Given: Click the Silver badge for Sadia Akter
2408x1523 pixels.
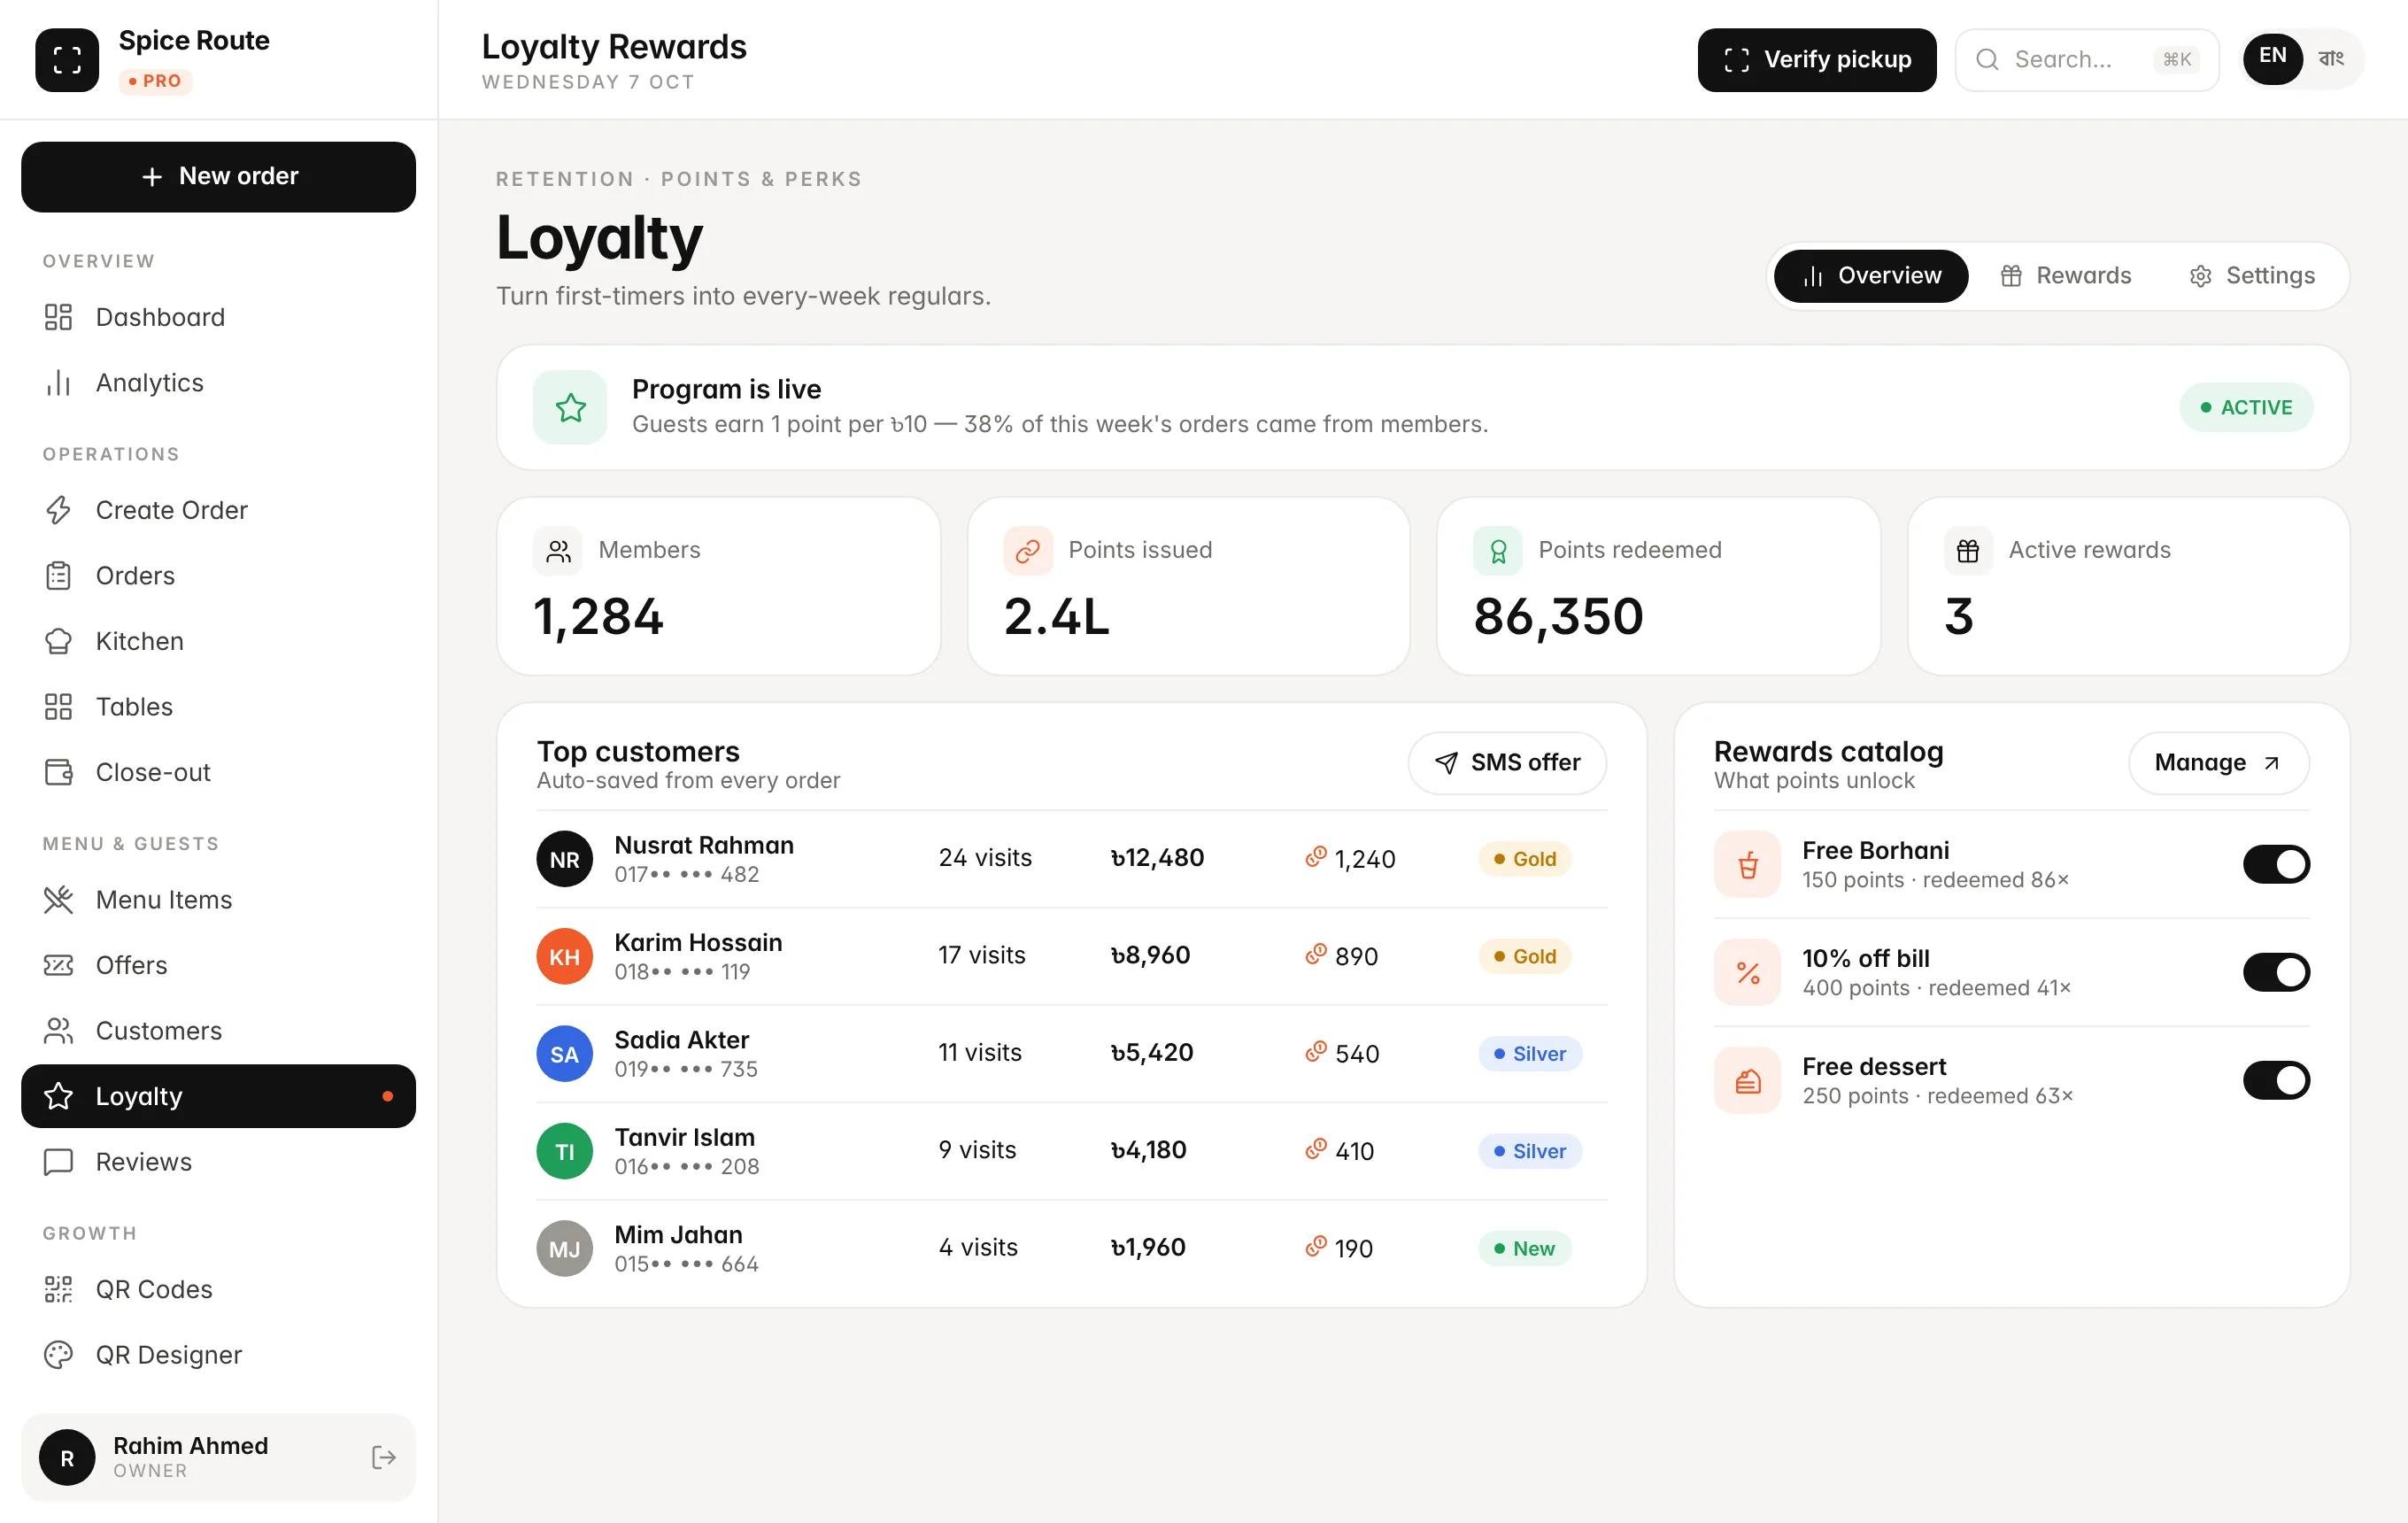Looking at the screenshot, I should click(1529, 1053).
